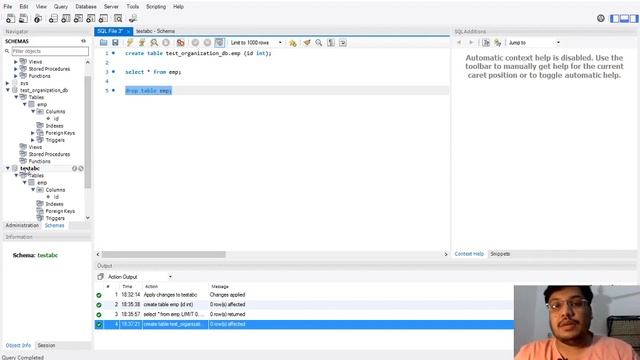
Task: Toggle the bottom output panel visibility
Action: 624,18
